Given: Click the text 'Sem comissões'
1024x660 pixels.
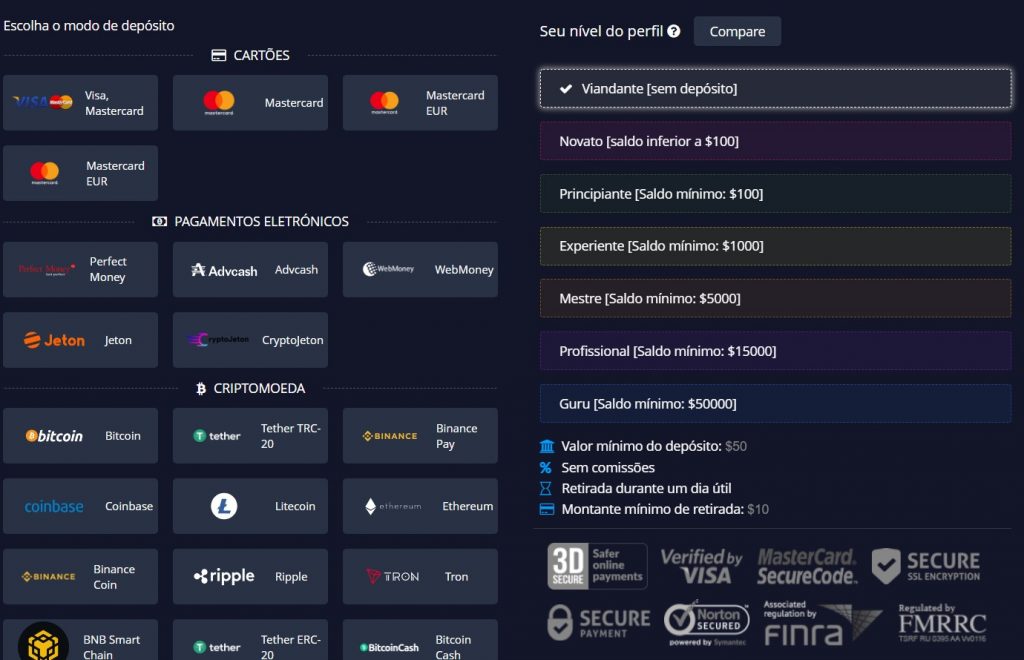Looking at the screenshot, I should pos(608,467).
